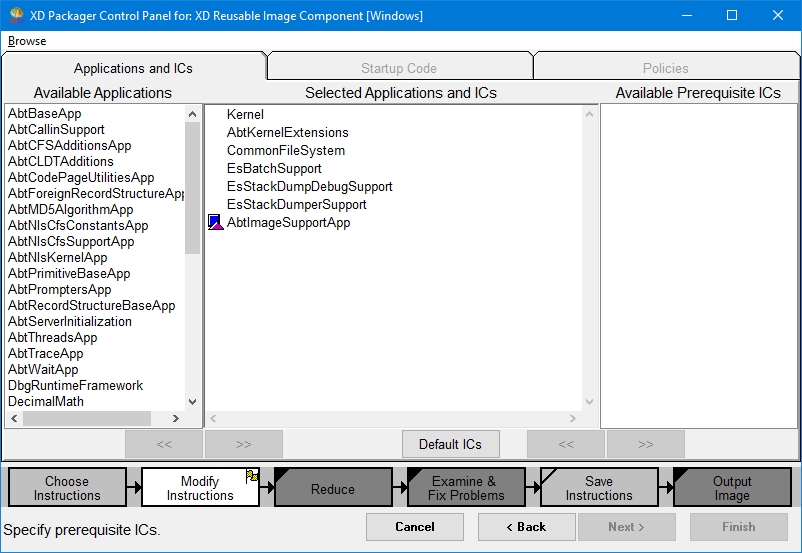802x553 pixels.
Task: Select AbtBaseApp in Available Applications
Action: [45, 113]
